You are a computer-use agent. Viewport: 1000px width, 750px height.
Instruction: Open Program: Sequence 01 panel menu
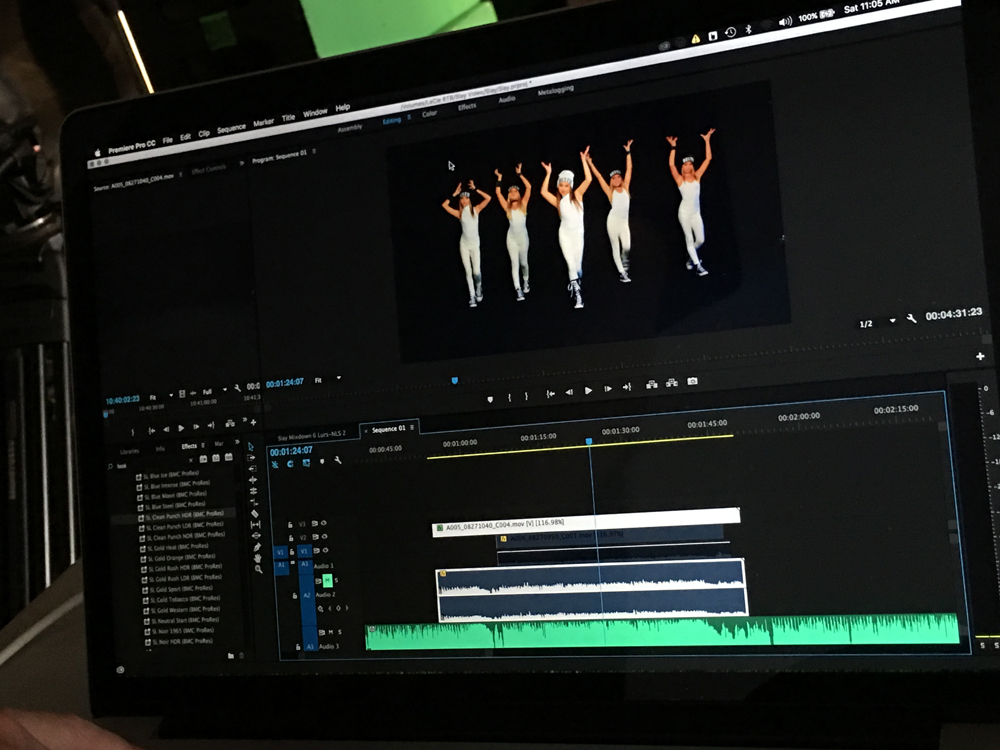[314, 151]
